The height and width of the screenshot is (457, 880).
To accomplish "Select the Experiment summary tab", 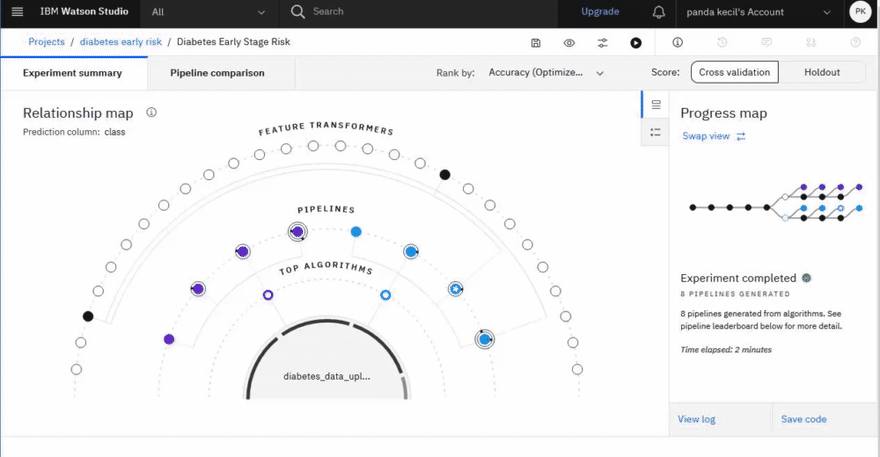I will tap(72, 73).
